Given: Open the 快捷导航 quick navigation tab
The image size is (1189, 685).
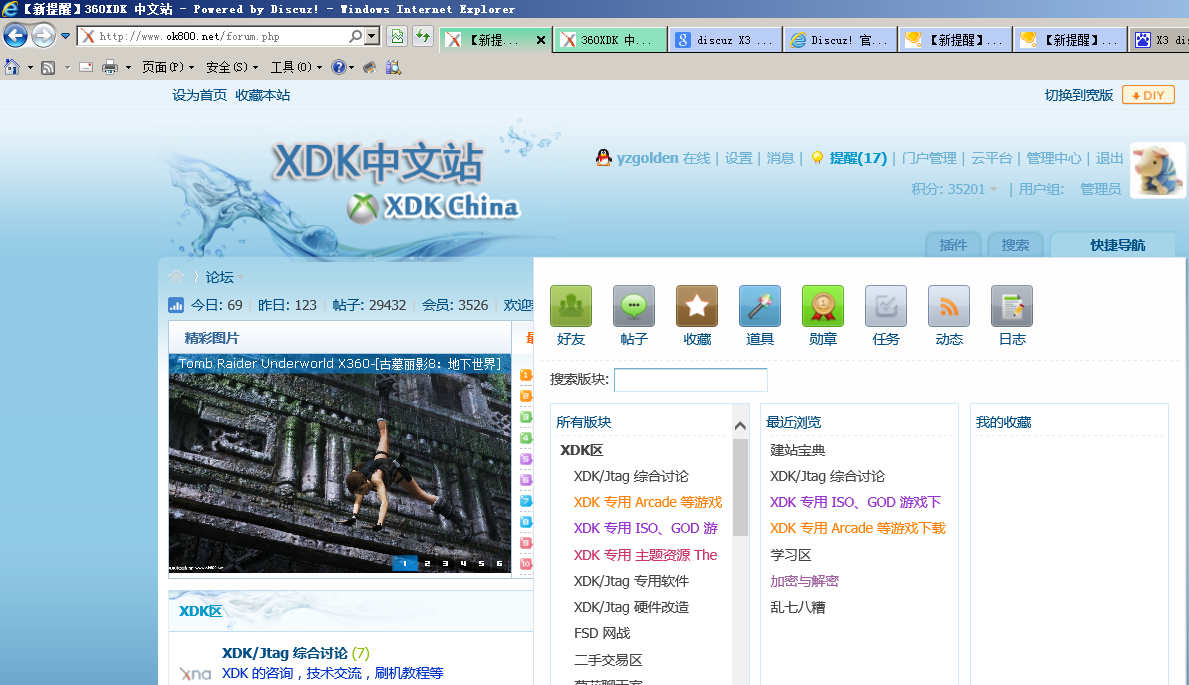Looking at the screenshot, I should [1117, 245].
